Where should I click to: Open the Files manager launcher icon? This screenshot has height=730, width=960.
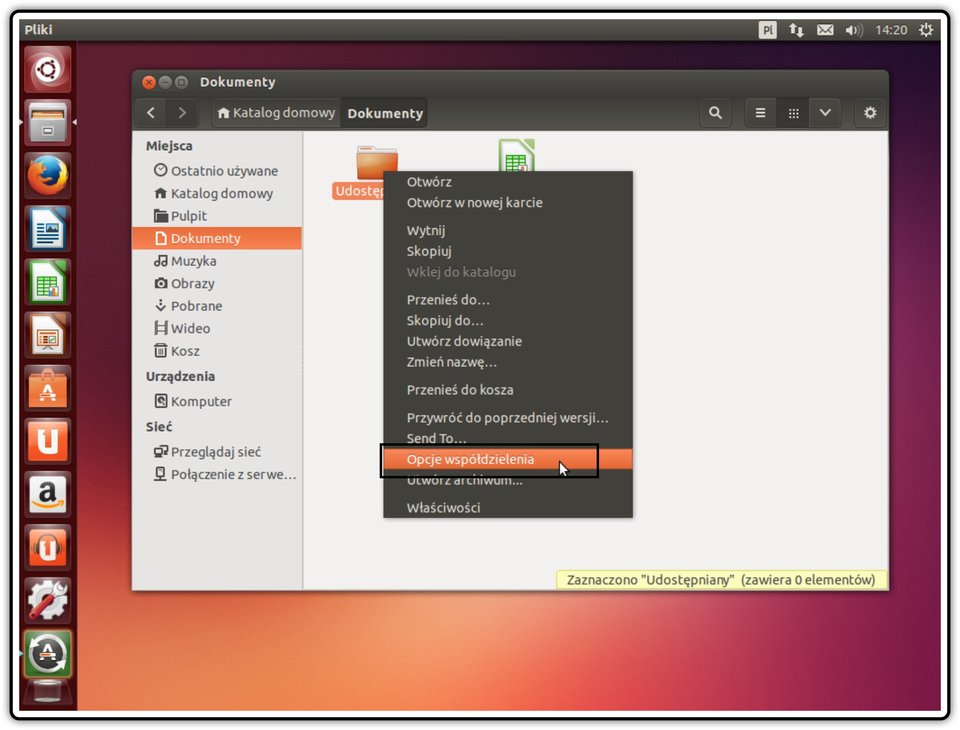pos(48,122)
